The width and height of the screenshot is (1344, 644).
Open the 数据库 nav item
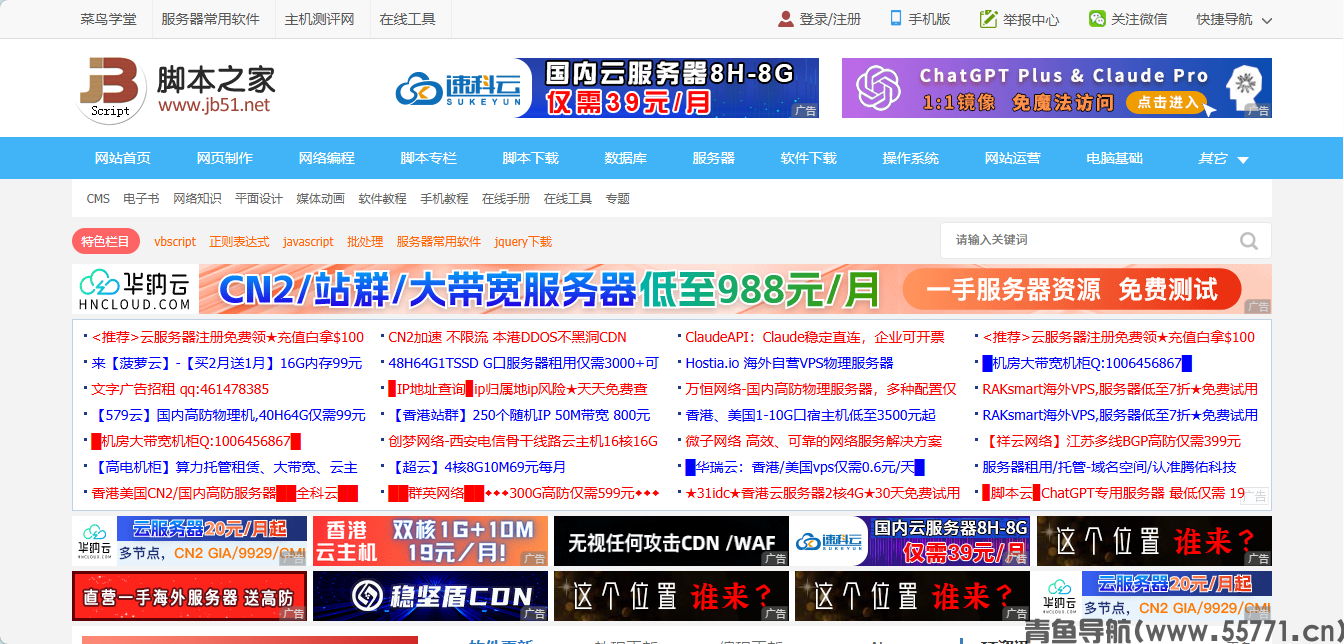pyautogui.click(x=626, y=158)
